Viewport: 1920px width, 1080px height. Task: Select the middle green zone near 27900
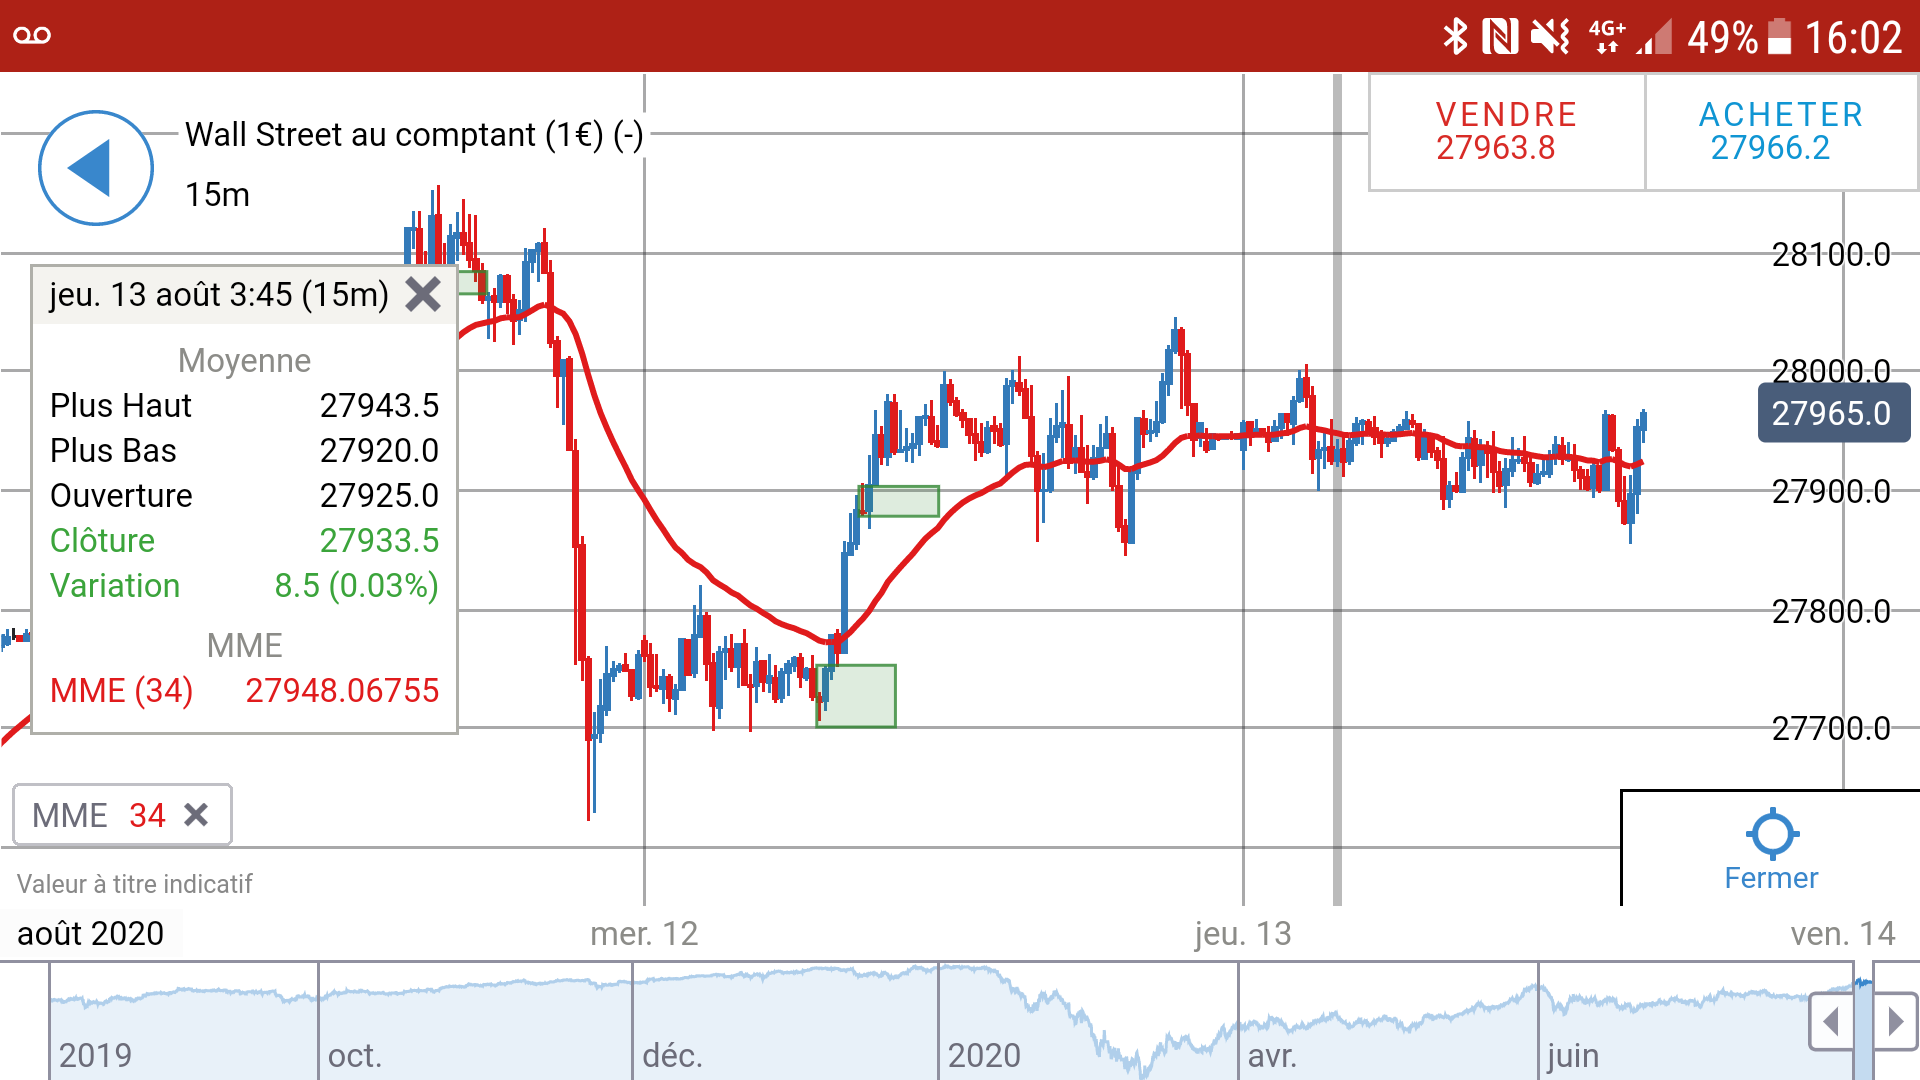pos(902,500)
